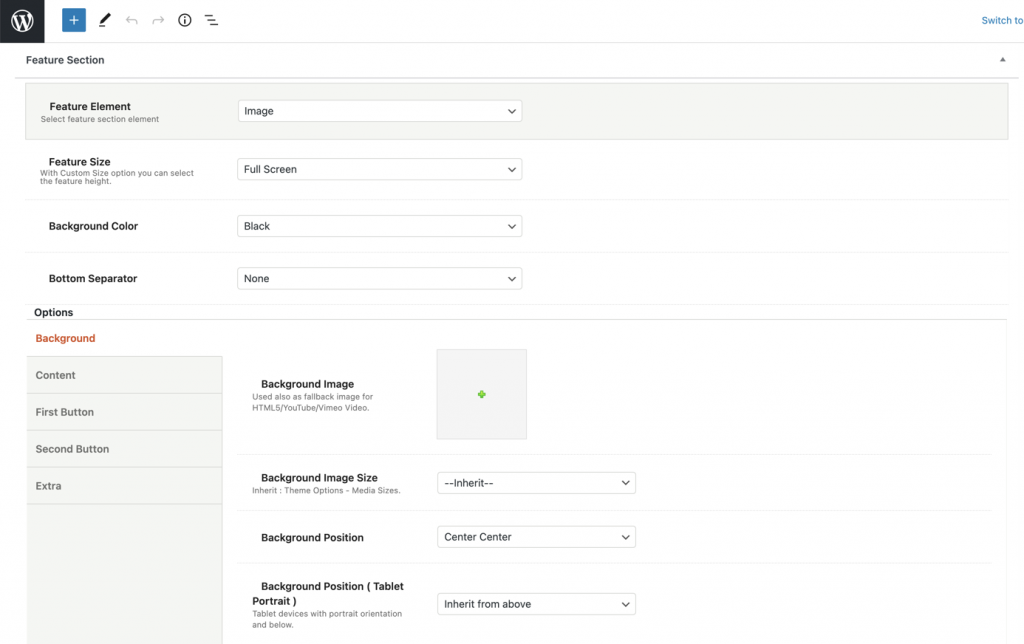This screenshot has height=644, width=1024.
Task: Open the Bottom Separator dropdown
Action: coord(379,278)
